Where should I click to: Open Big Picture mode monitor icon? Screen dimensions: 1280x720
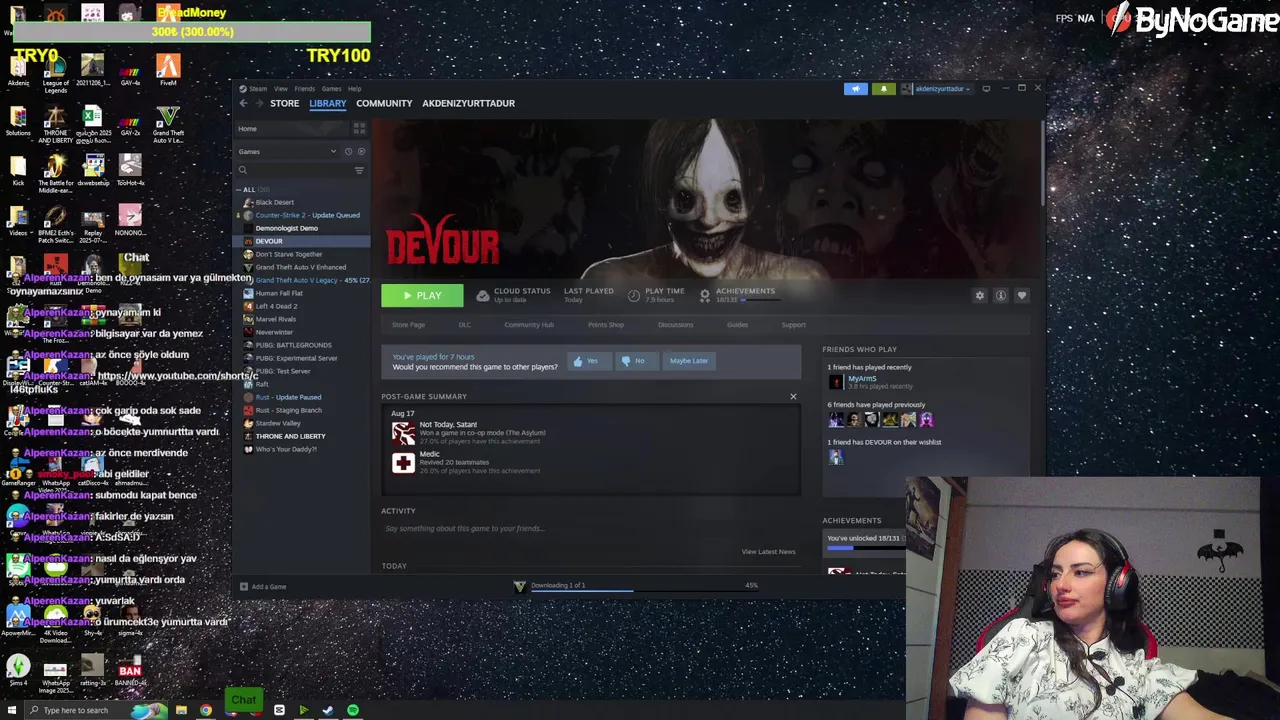986,89
